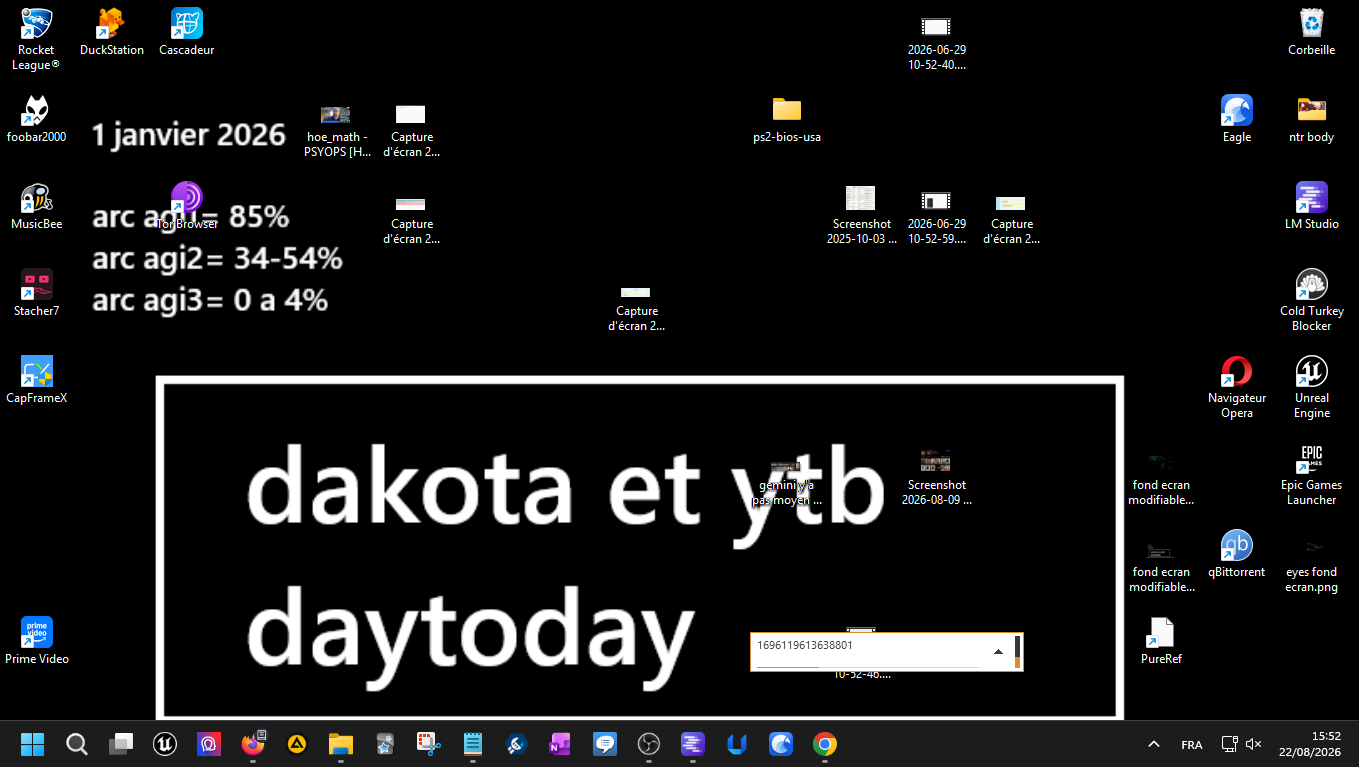Select the Cold Turkey Blocker icon
Image resolution: width=1359 pixels, height=767 pixels.
click(x=1311, y=301)
